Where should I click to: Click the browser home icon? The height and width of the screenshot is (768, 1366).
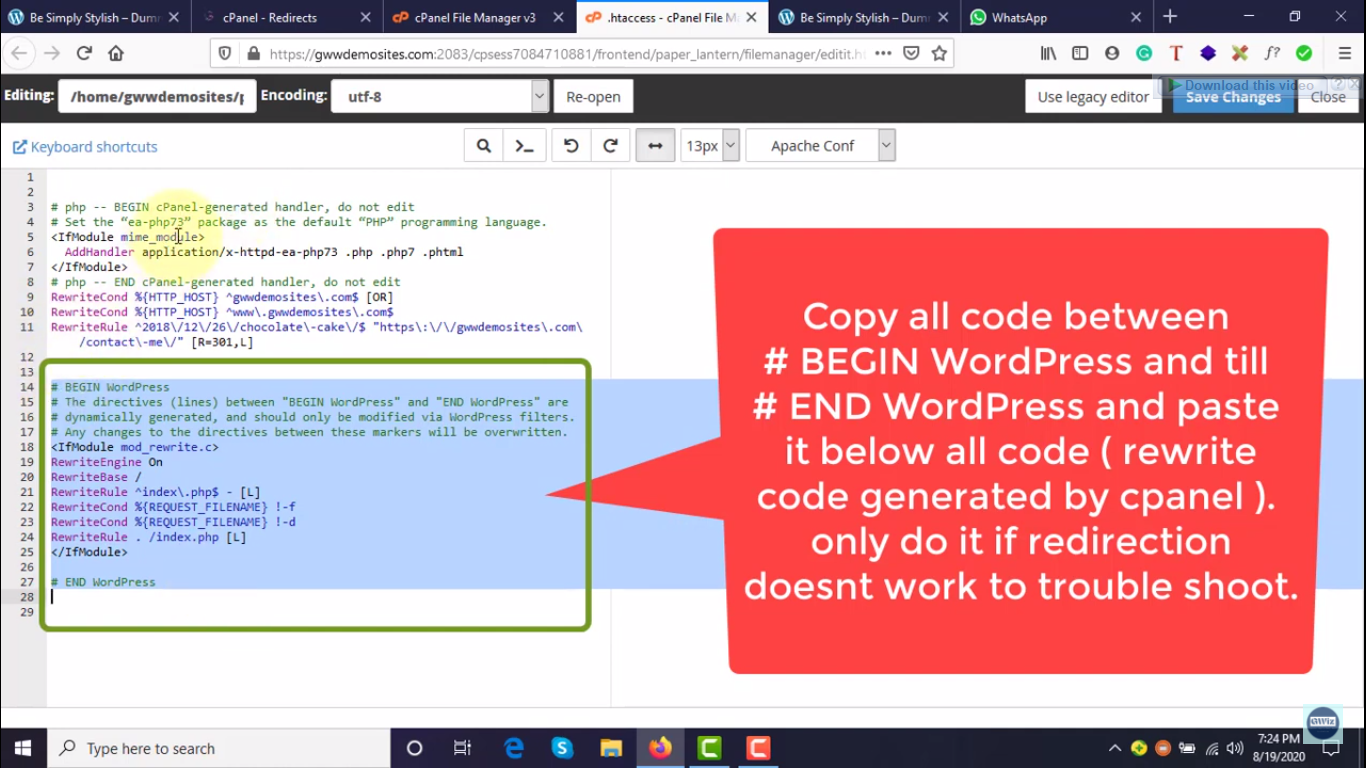[x=116, y=54]
